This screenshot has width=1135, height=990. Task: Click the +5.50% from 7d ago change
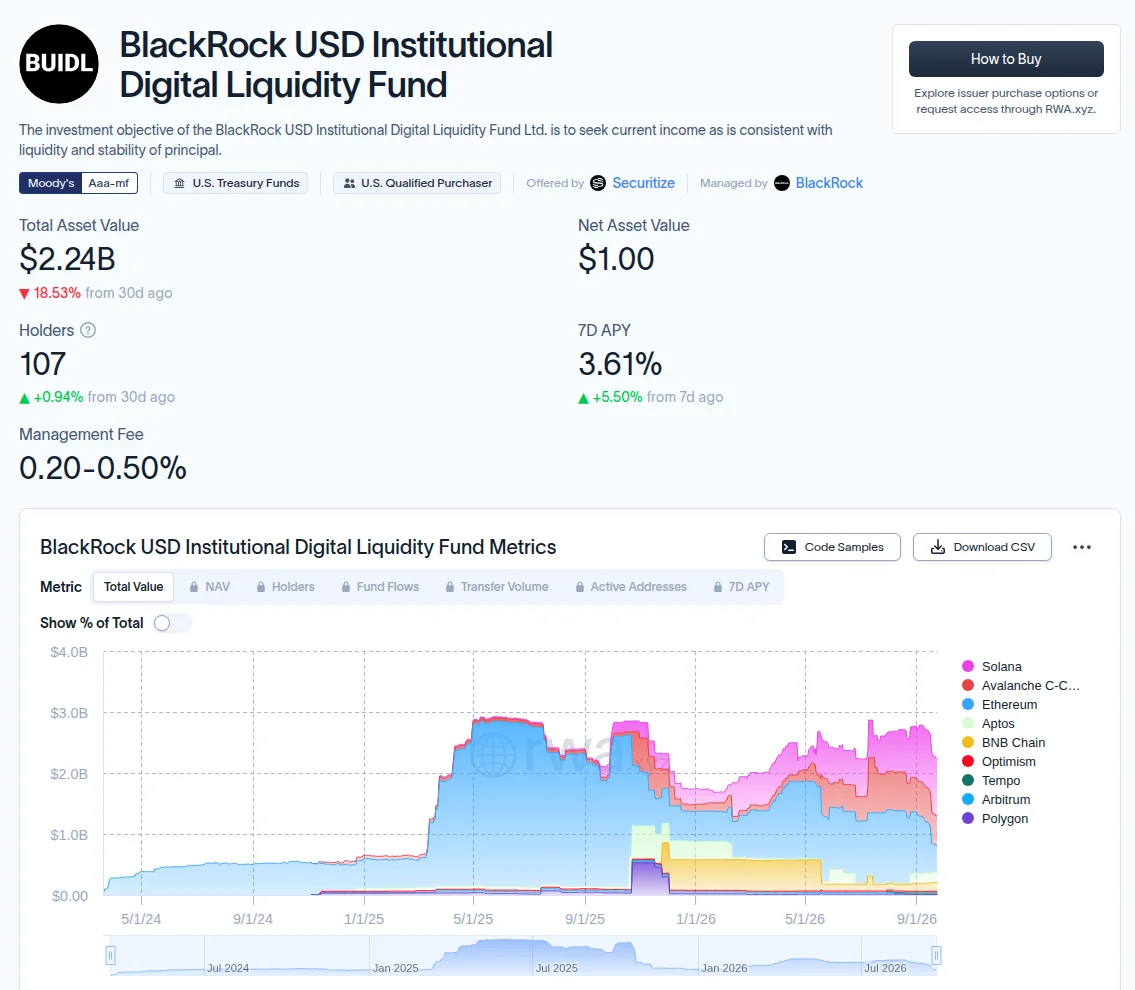tap(651, 397)
